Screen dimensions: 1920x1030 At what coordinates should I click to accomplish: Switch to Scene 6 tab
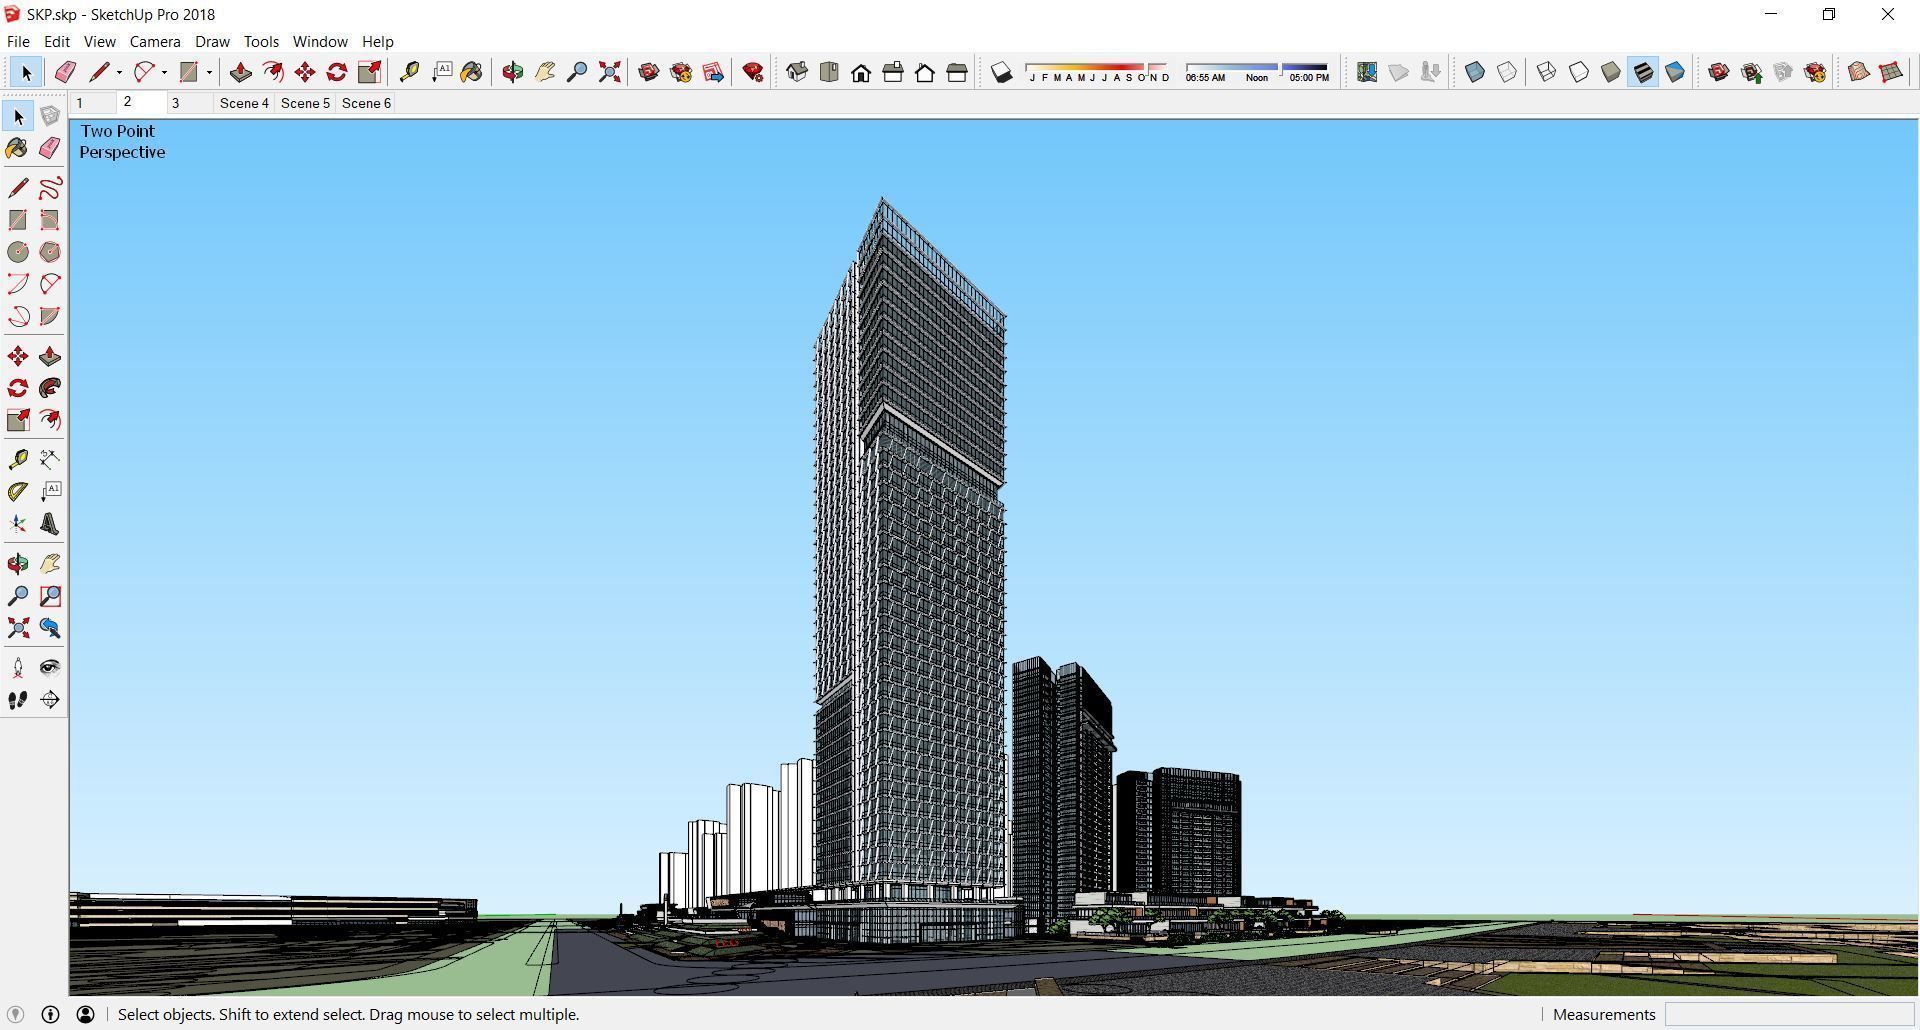366,103
